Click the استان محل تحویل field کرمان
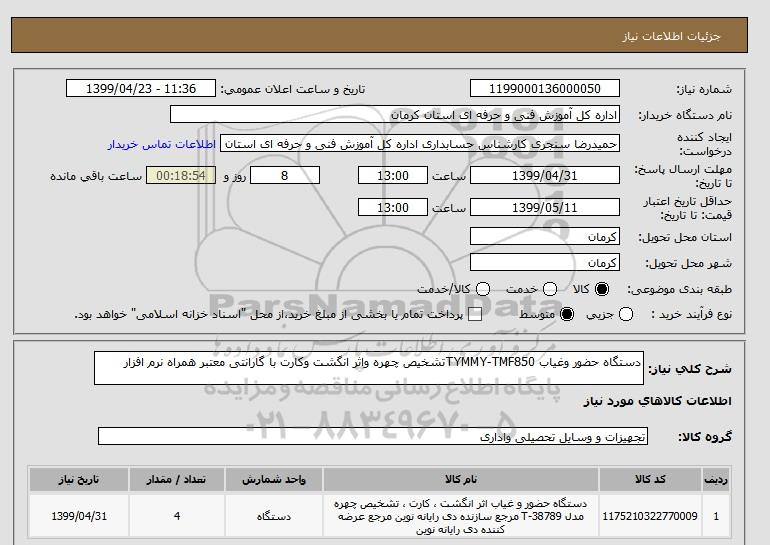The height and width of the screenshot is (545, 770). pos(545,237)
